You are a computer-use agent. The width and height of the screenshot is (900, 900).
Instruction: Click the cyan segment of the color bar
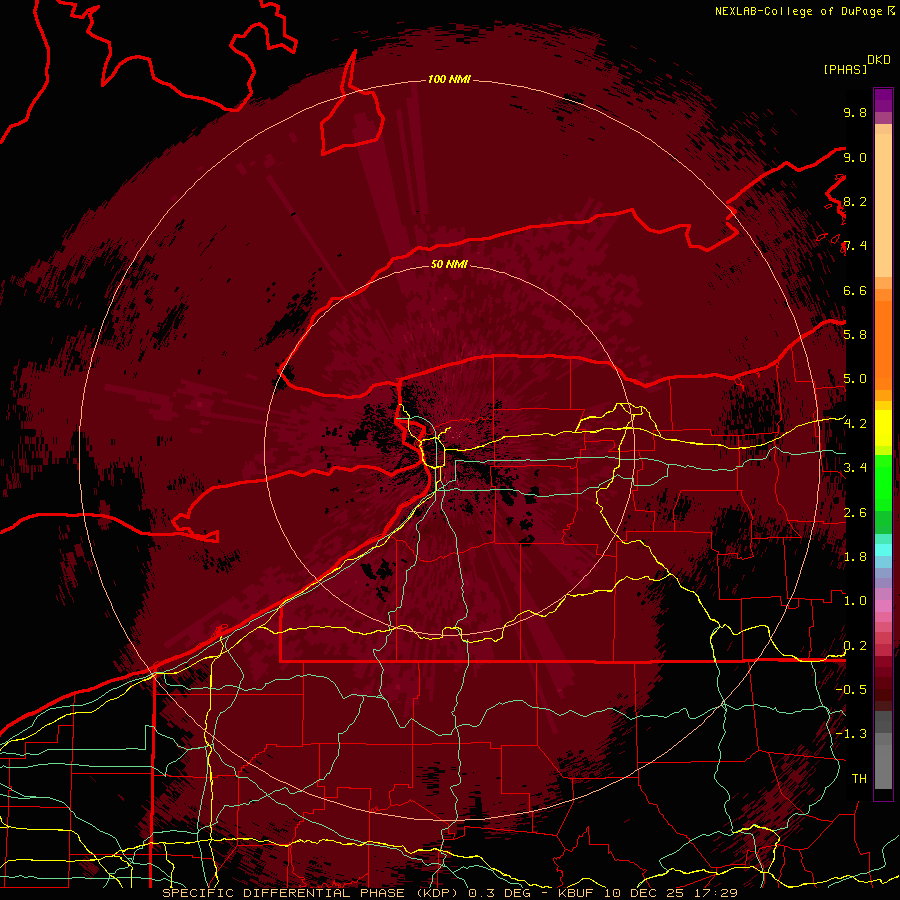coord(883,549)
